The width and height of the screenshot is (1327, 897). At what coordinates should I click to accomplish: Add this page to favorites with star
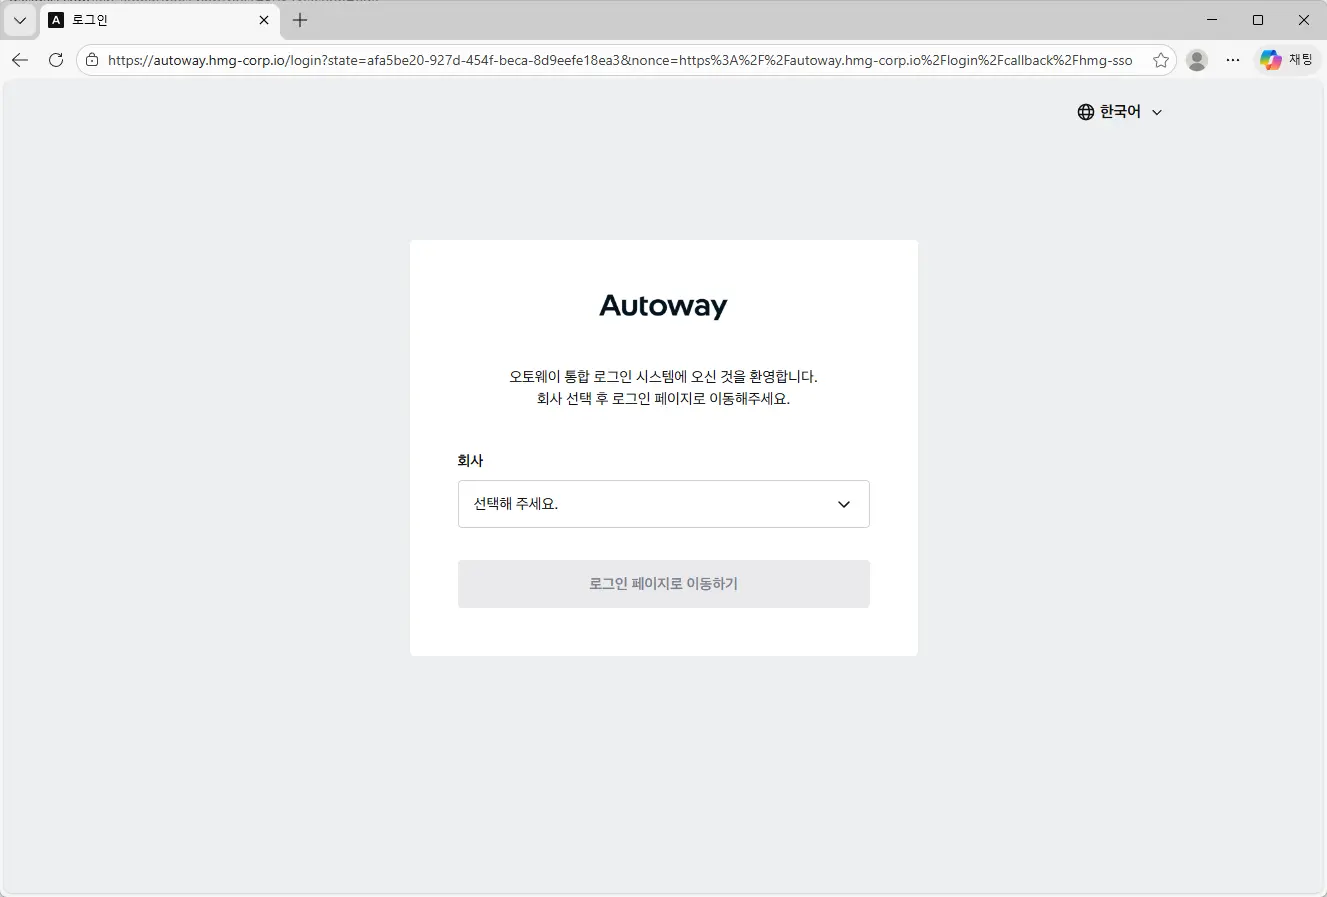click(1160, 60)
